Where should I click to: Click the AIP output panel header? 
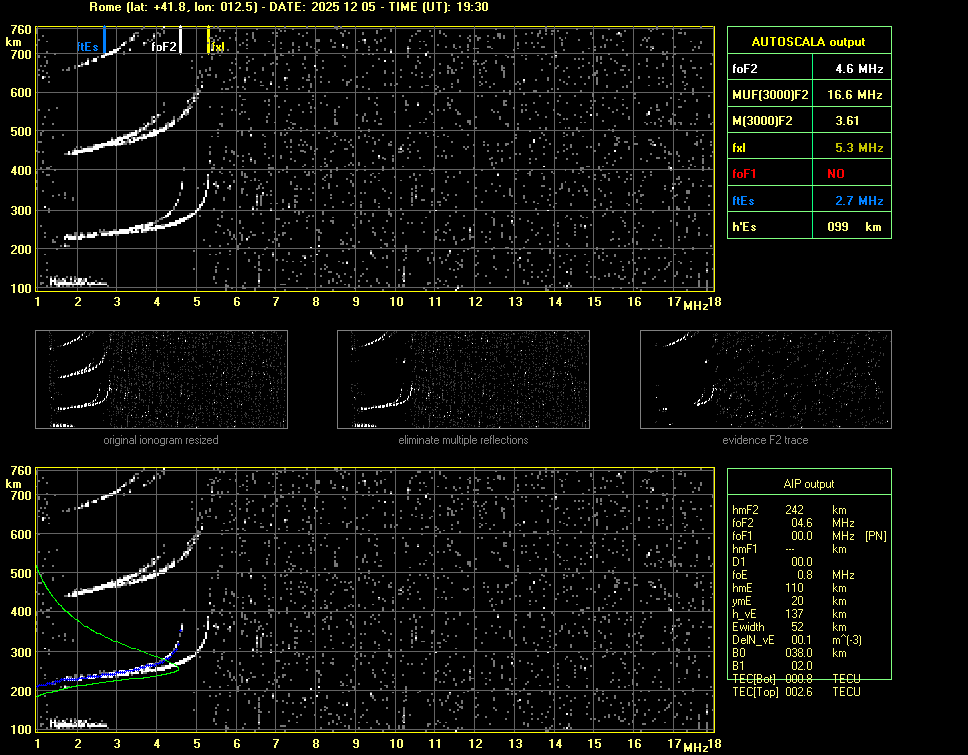pyautogui.click(x=808, y=484)
